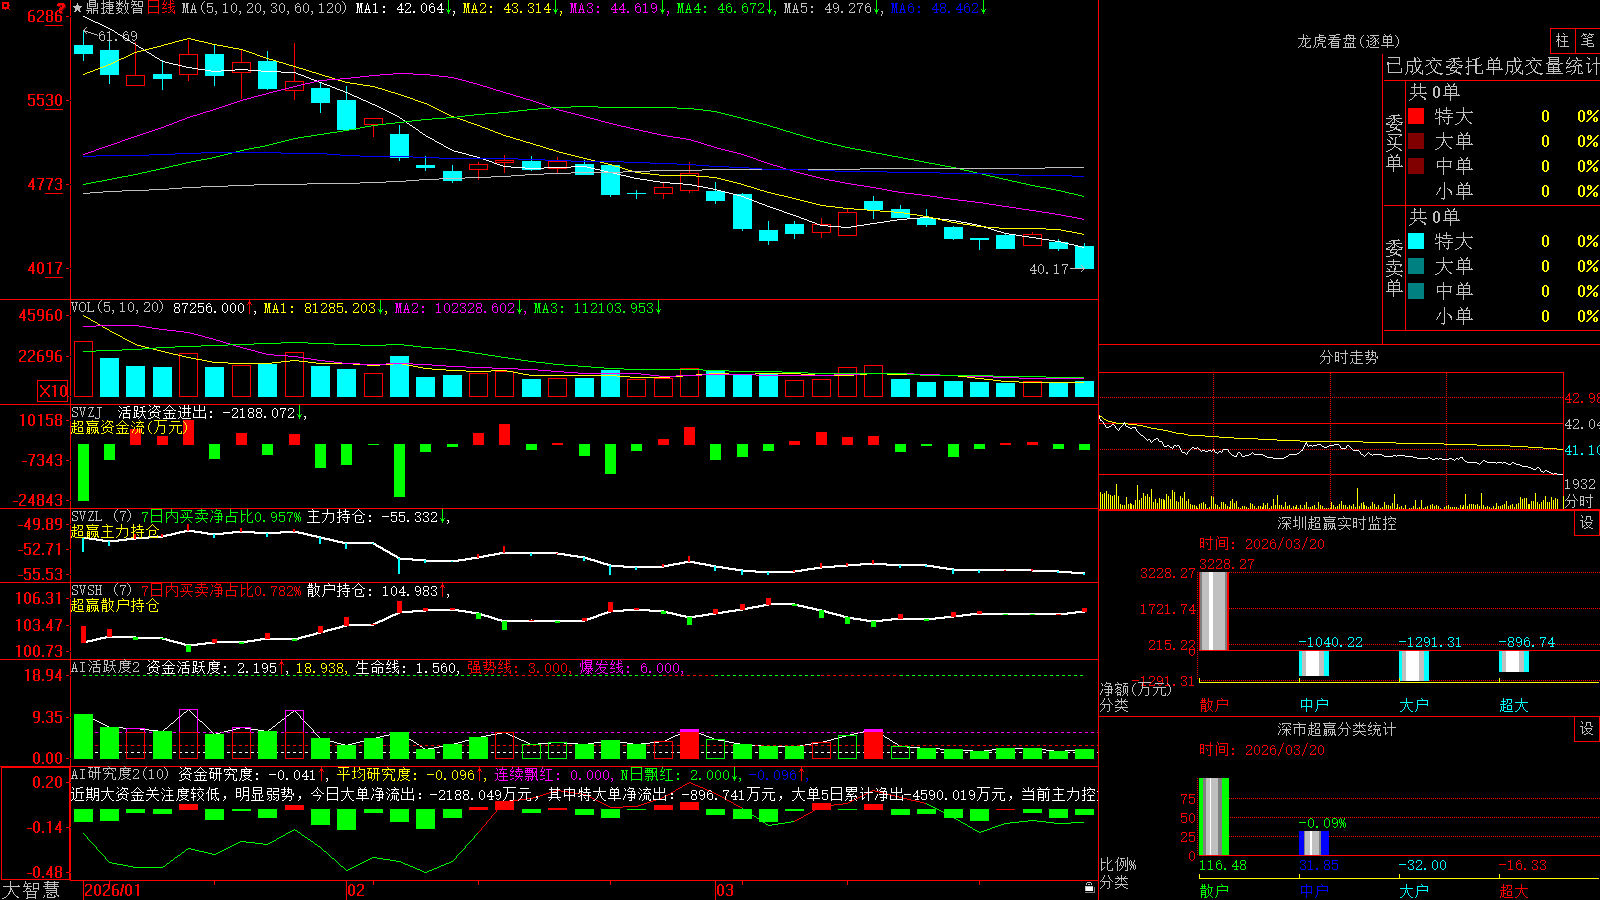Click 6286 price axis label
The image size is (1600, 900).
pos(45,16)
